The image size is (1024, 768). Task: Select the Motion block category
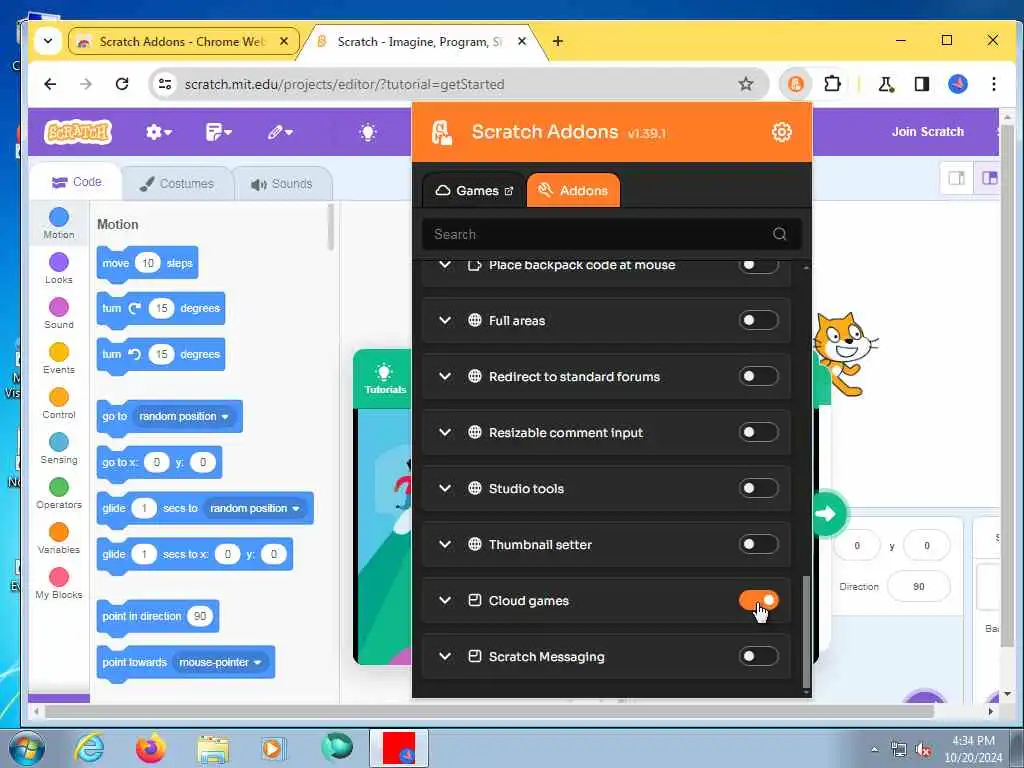[x=59, y=223]
